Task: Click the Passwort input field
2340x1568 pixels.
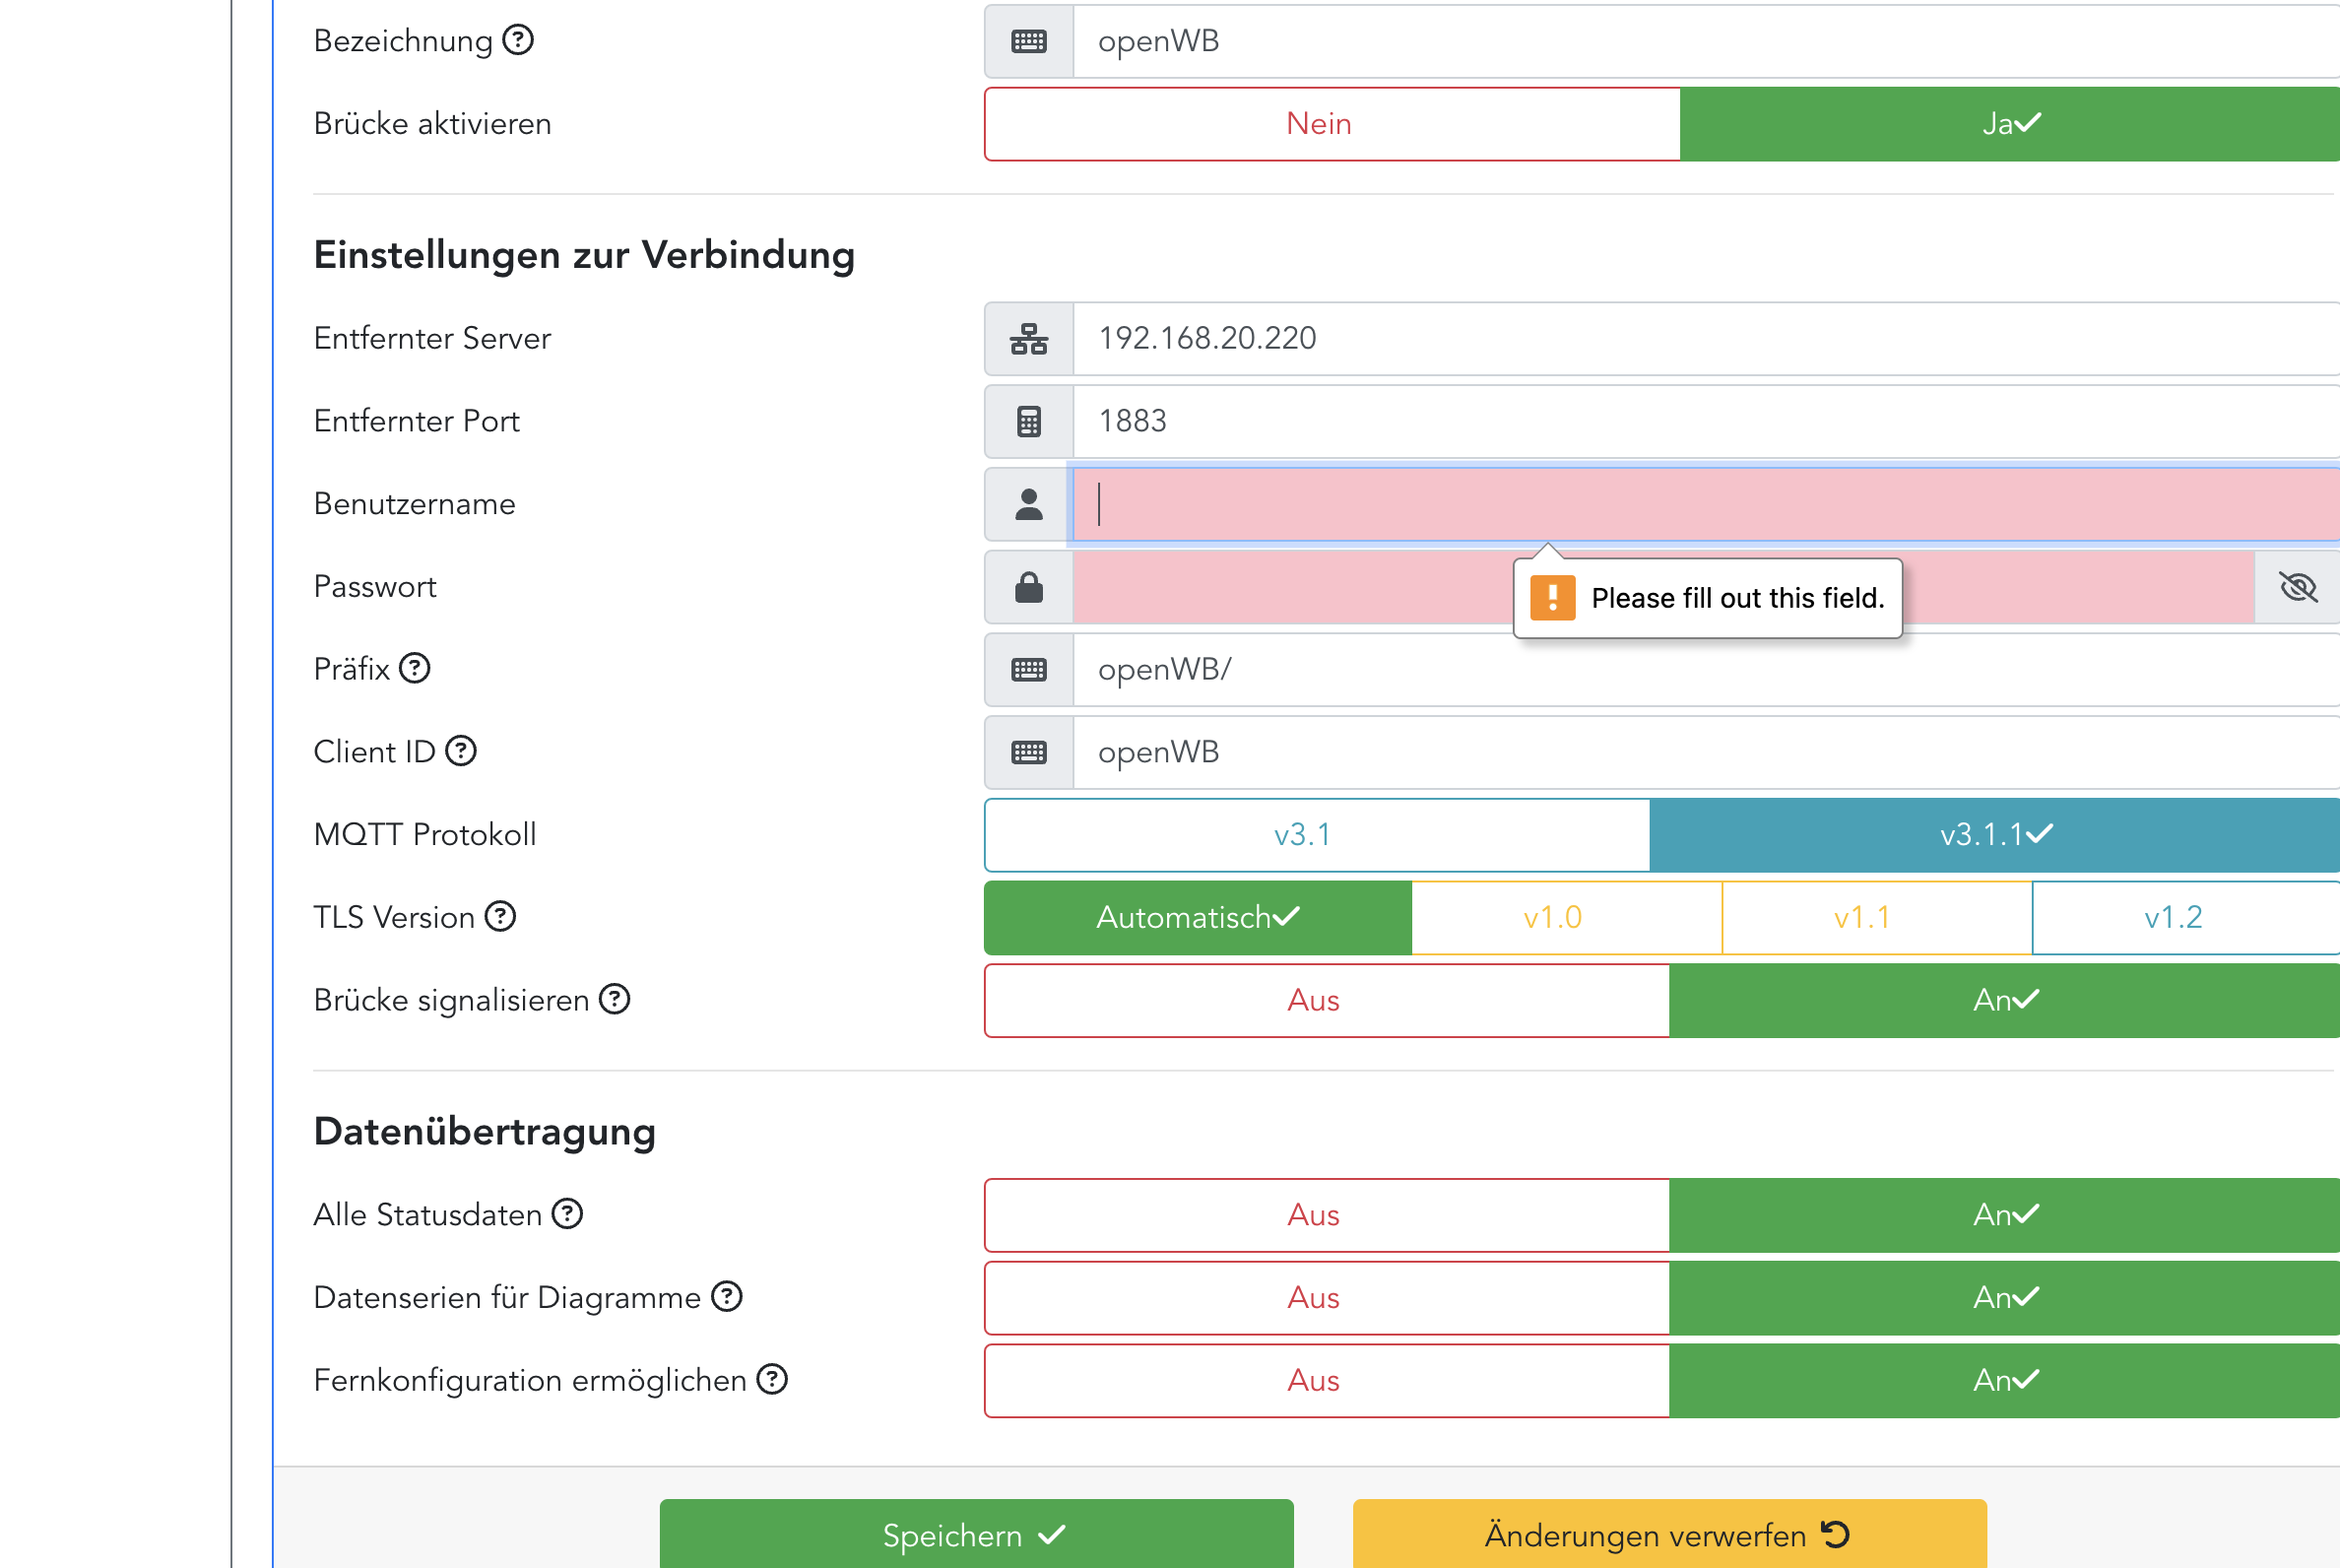Action: (1290, 587)
